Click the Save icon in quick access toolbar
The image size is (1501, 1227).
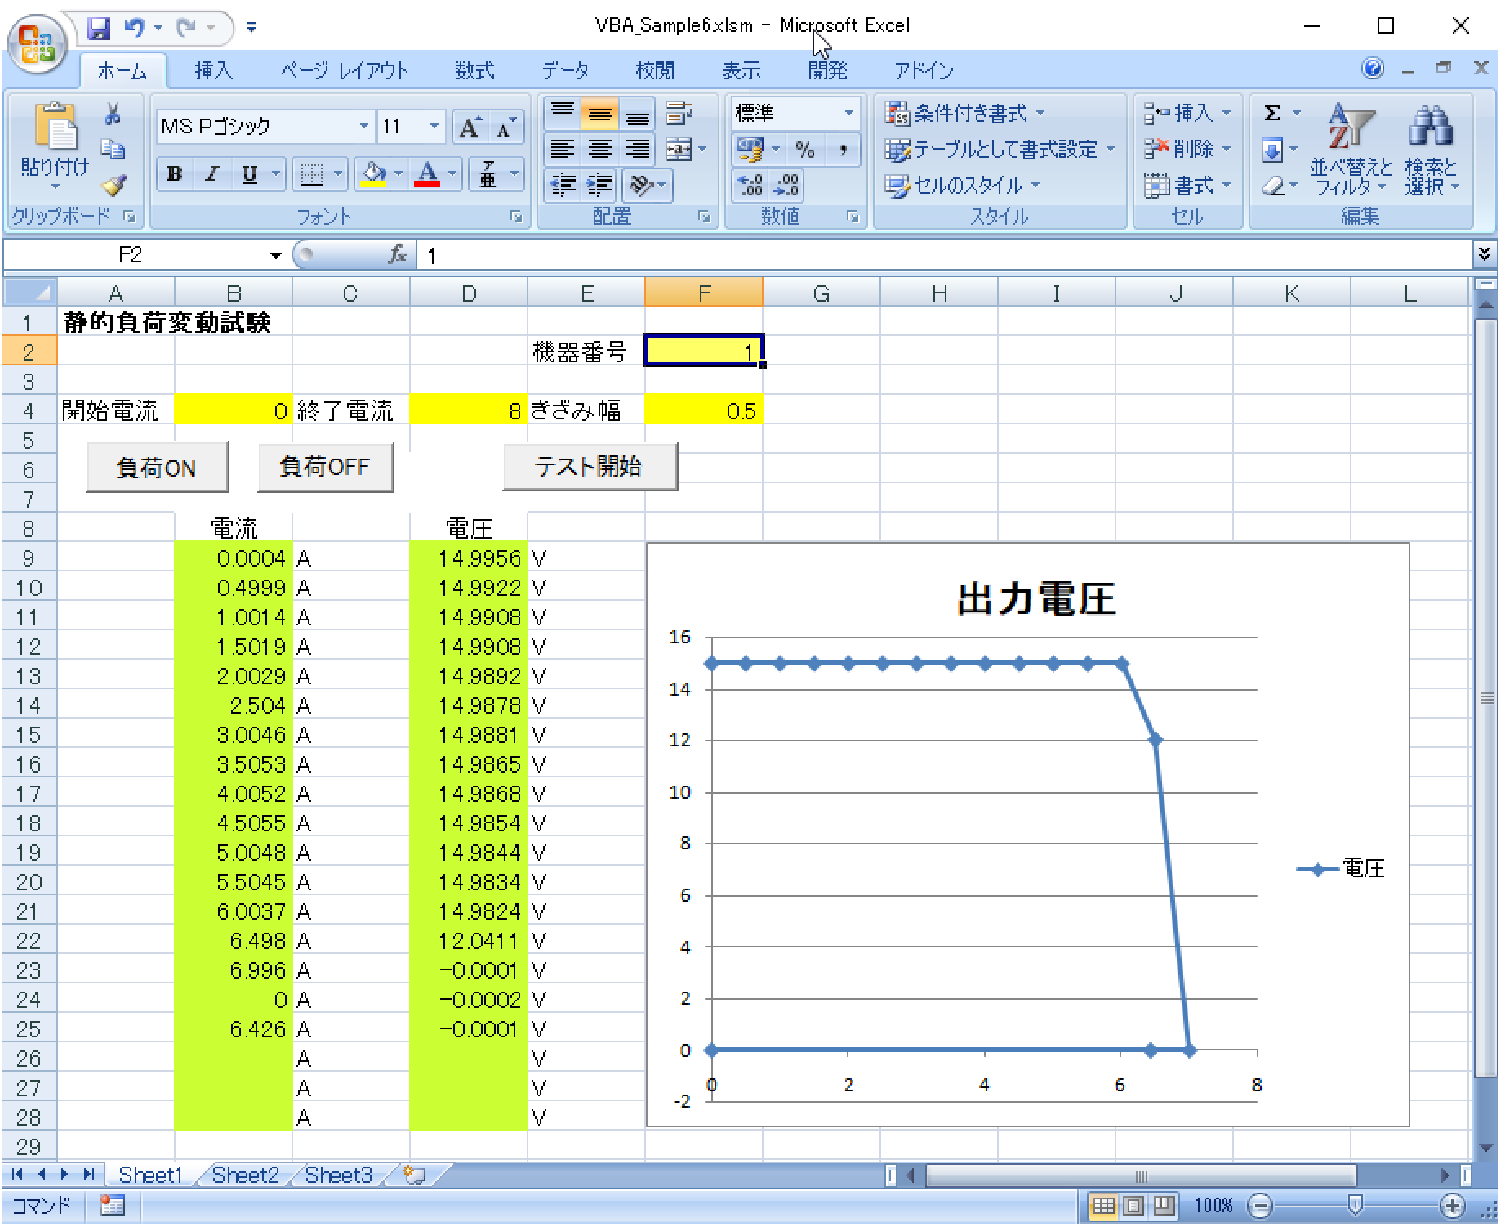click(98, 27)
